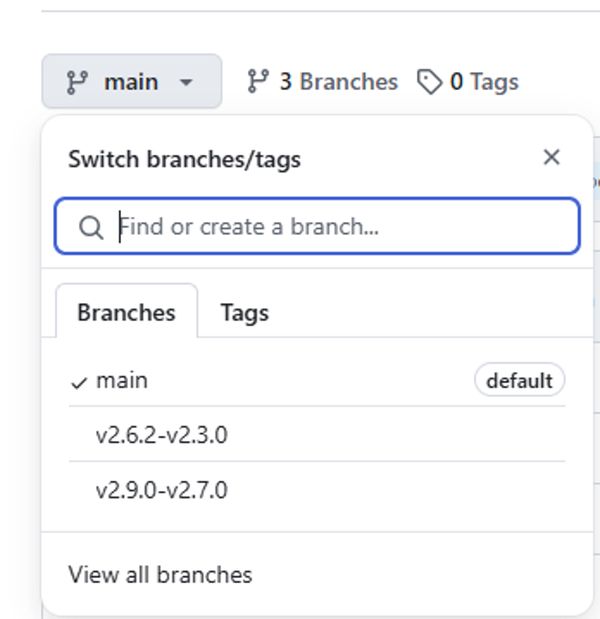Switch to the Branches tab
The image size is (600, 619).
point(126,312)
